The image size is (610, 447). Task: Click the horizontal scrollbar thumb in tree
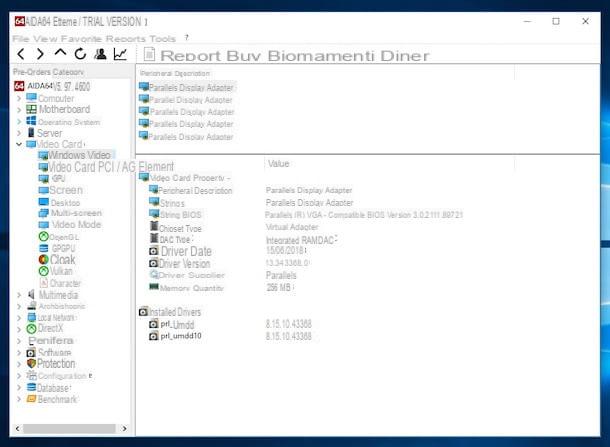tap(69, 428)
